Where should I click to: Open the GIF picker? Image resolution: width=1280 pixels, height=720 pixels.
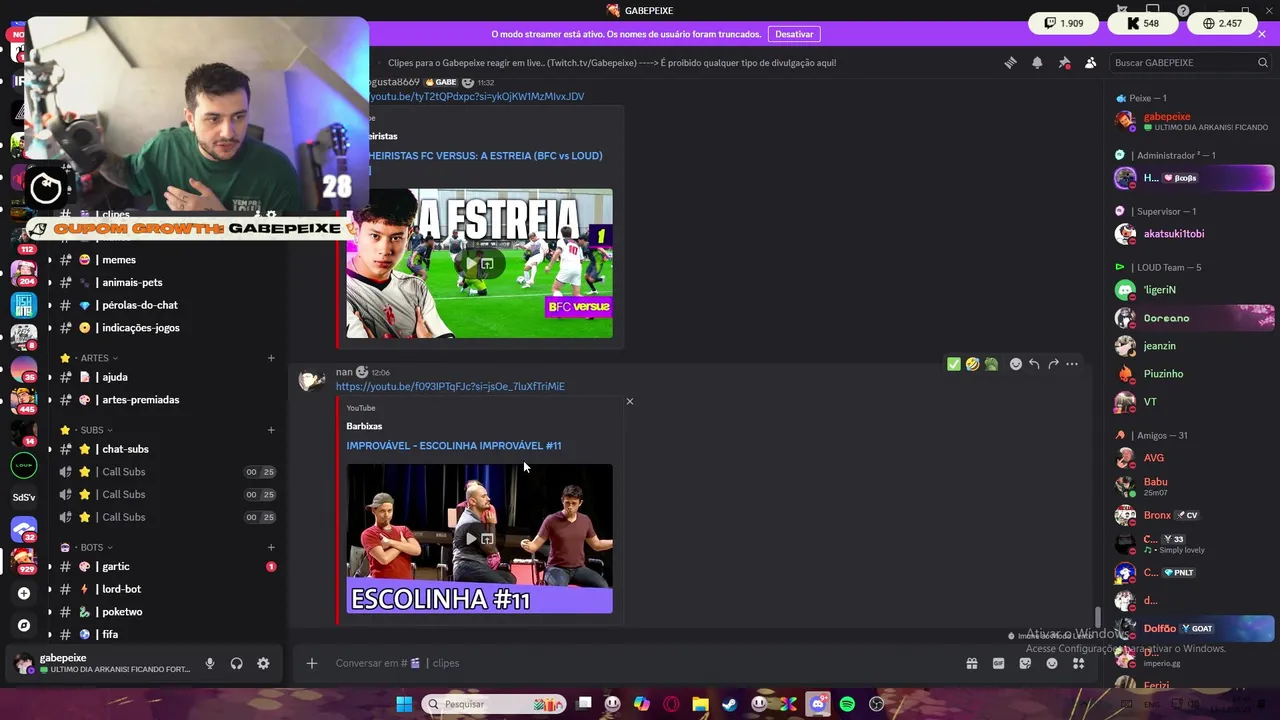pos(998,663)
